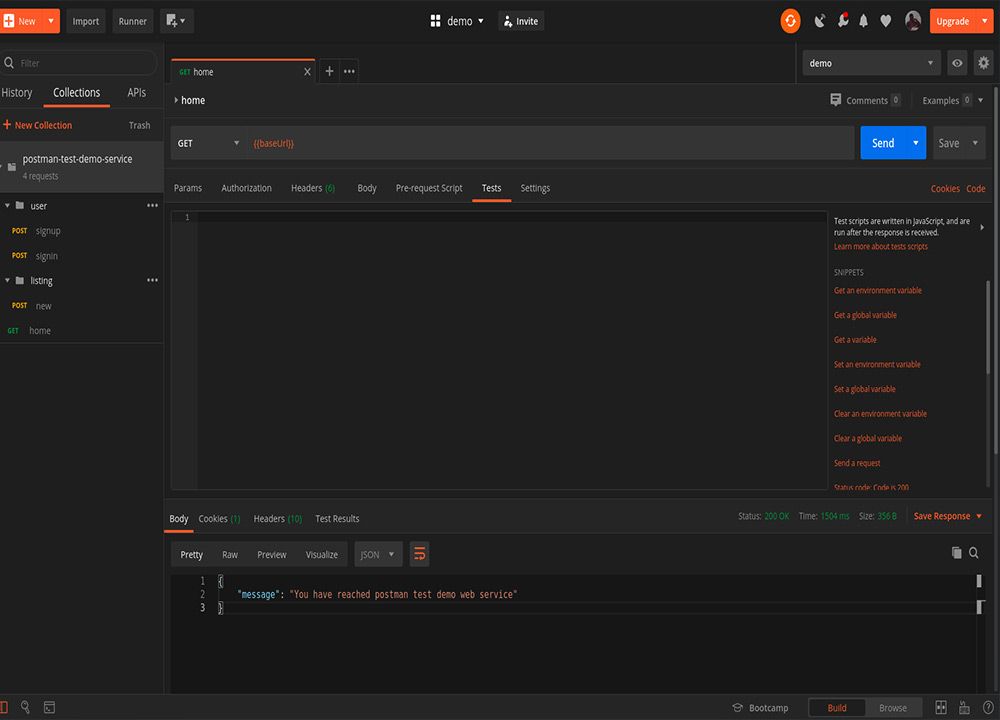Switch to the History tab
The width and height of the screenshot is (1000, 720).
[17, 92]
